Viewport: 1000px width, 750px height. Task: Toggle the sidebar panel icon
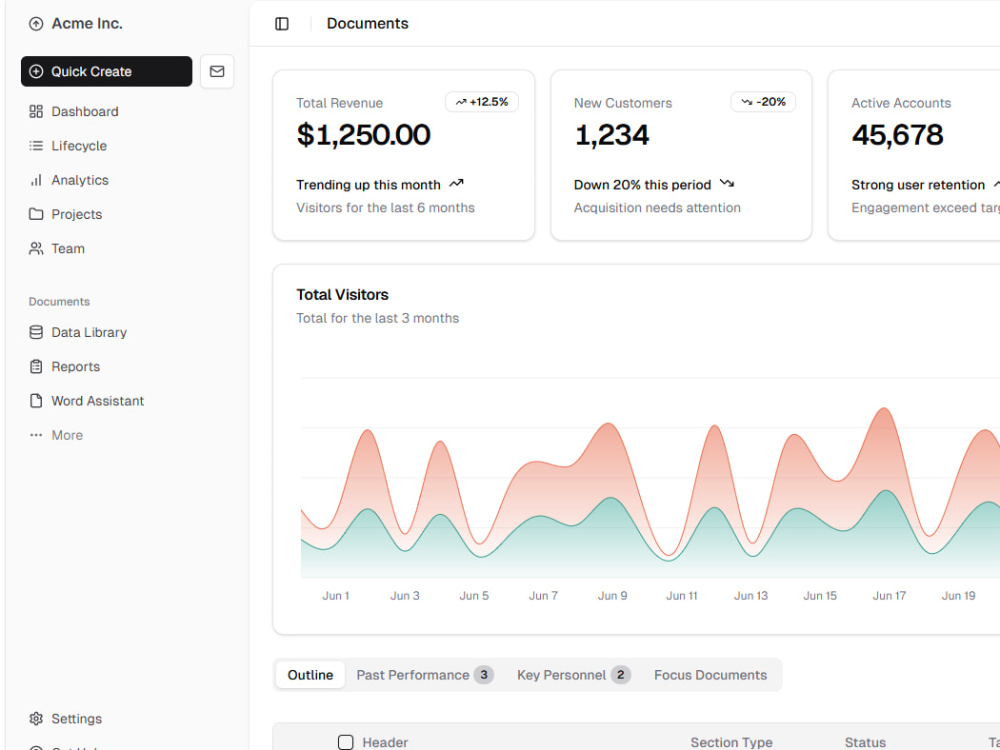282,24
